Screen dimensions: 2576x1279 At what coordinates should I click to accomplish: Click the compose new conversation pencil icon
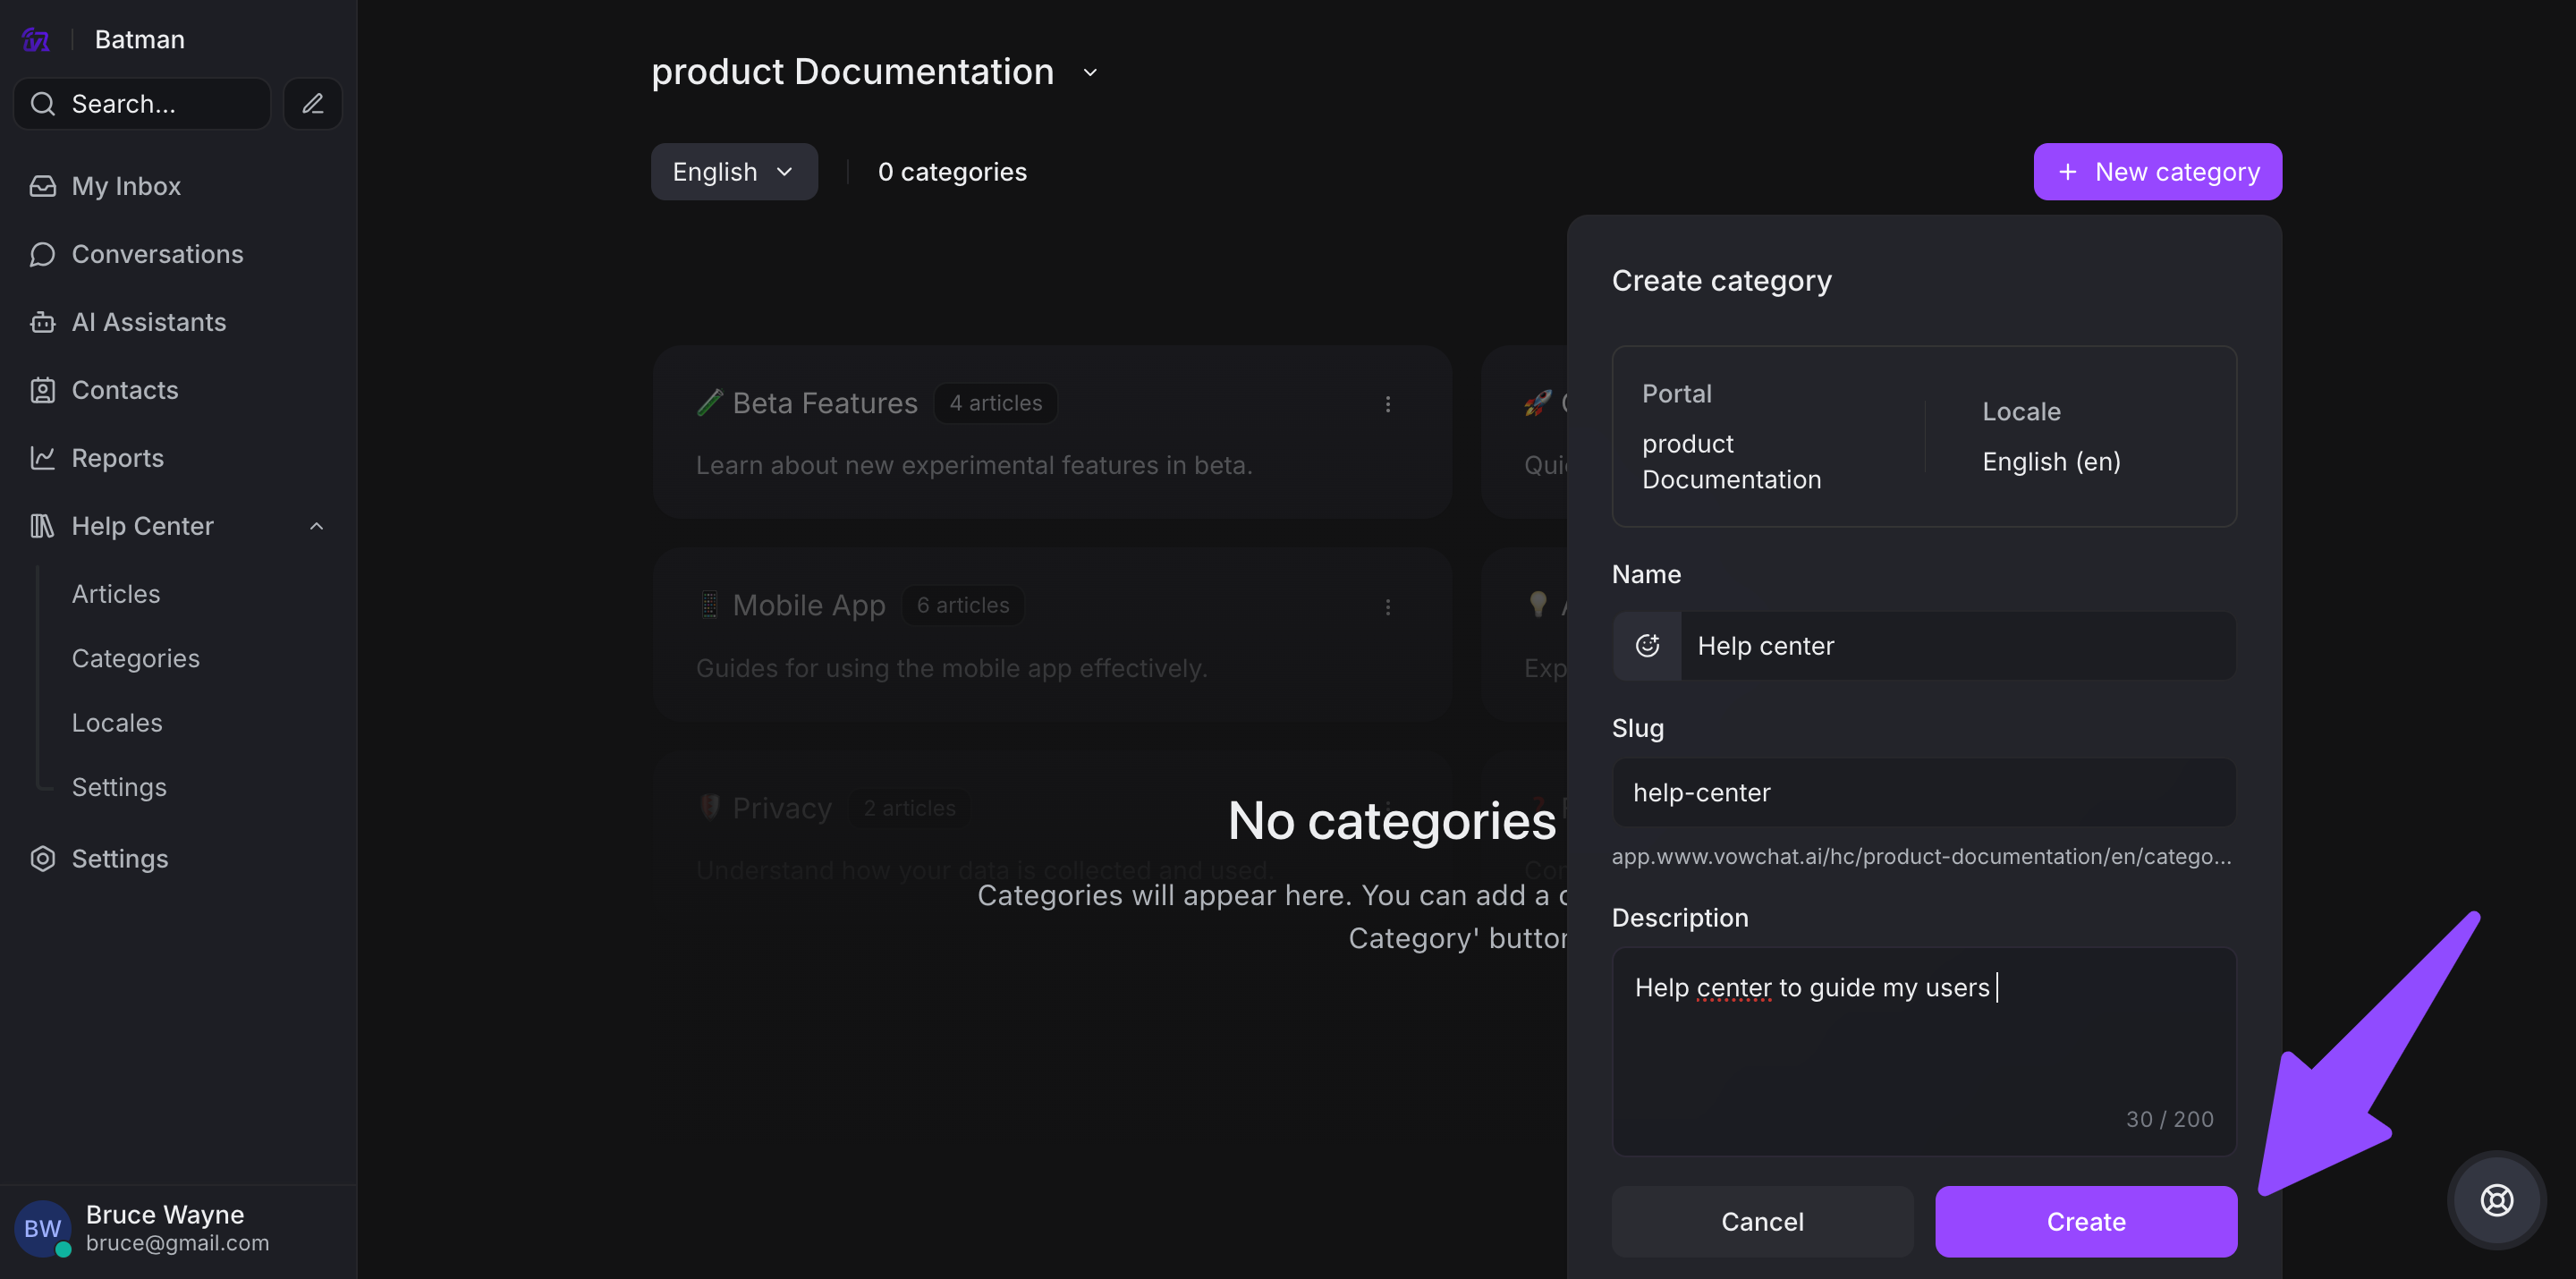coord(312,104)
